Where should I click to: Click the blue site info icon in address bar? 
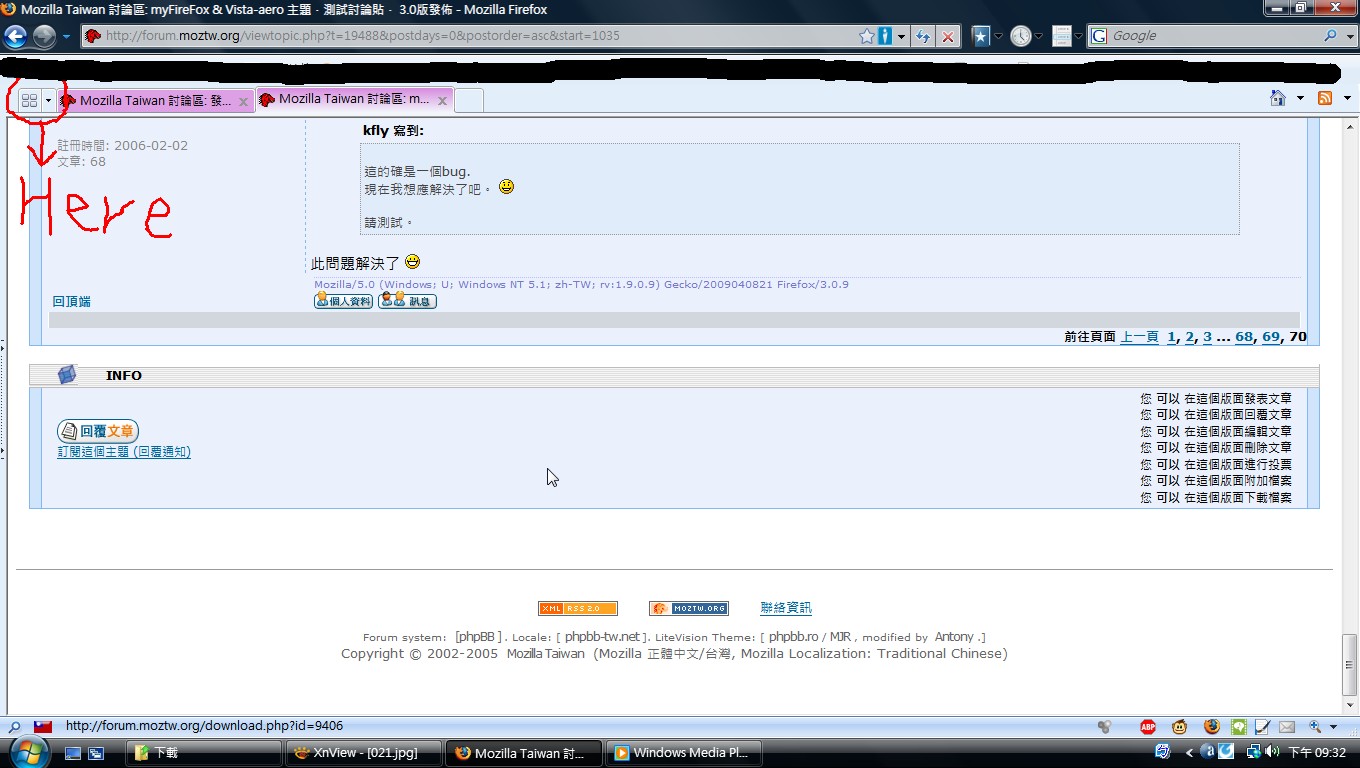click(885, 36)
